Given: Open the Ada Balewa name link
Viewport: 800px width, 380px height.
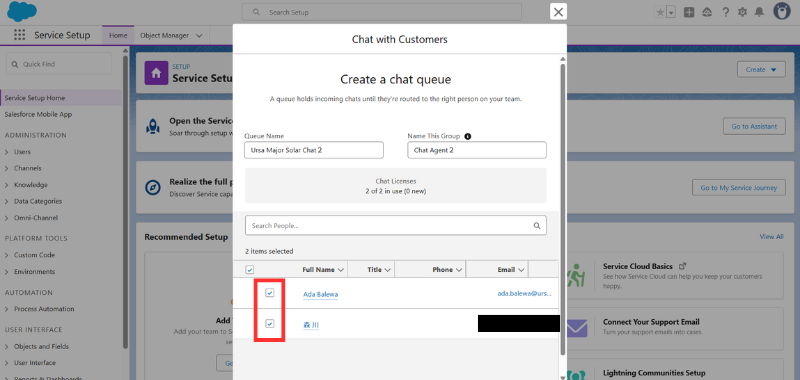Looking at the screenshot, I should [x=320, y=294].
